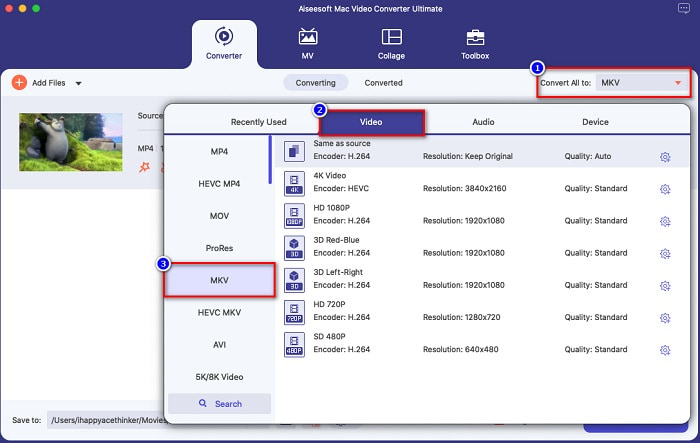
Task: Click the HD 1080P preset icon
Action: (x=294, y=216)
